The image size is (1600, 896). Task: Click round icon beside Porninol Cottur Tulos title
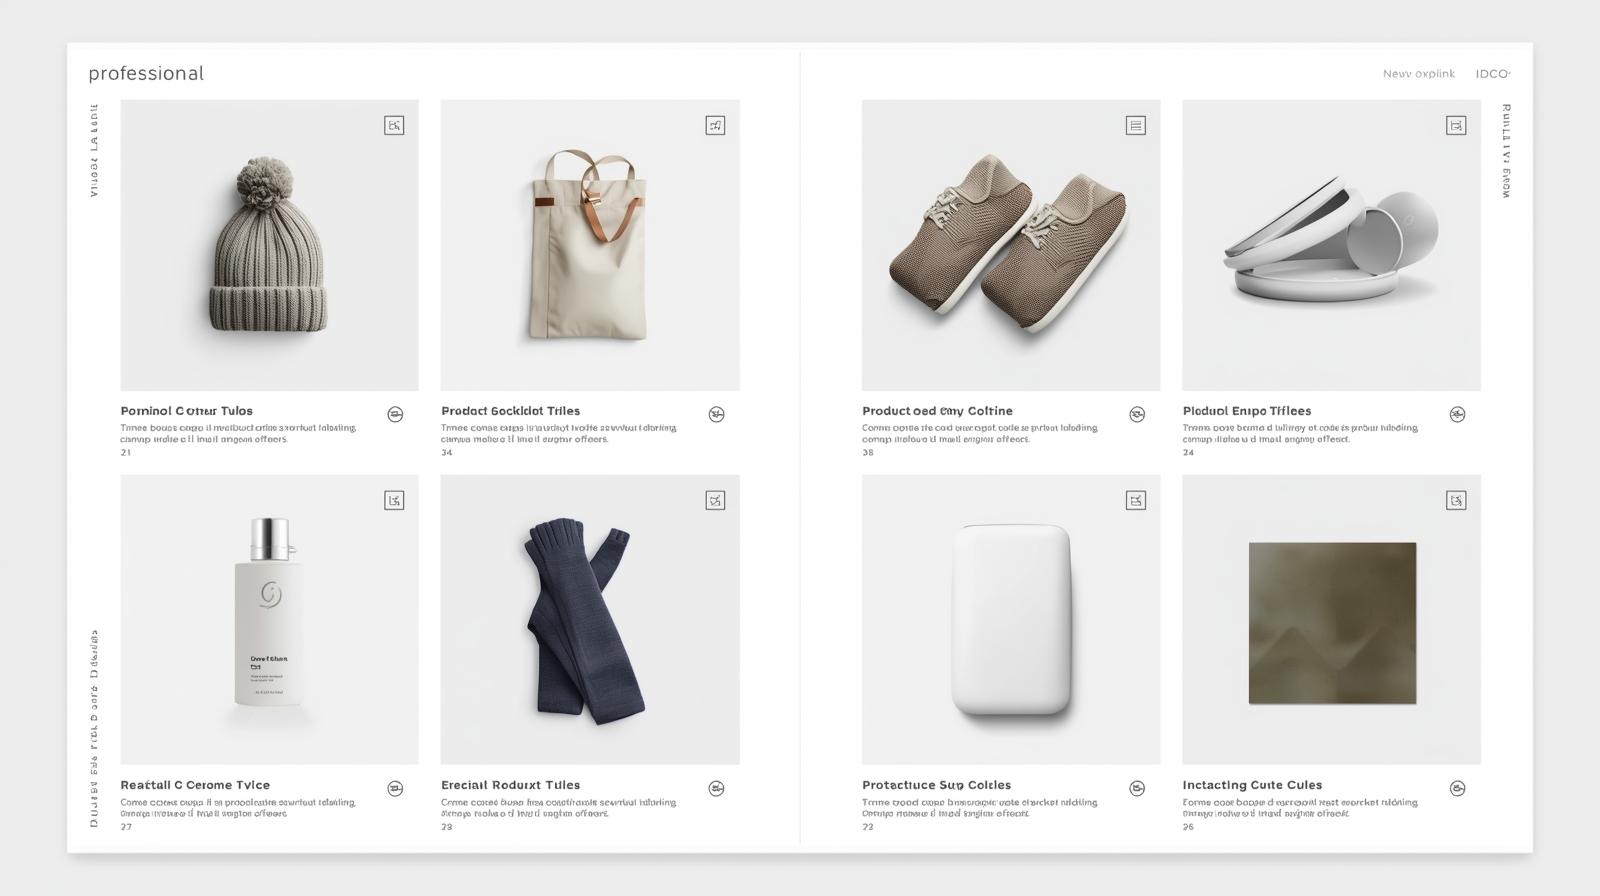[395, 414]
